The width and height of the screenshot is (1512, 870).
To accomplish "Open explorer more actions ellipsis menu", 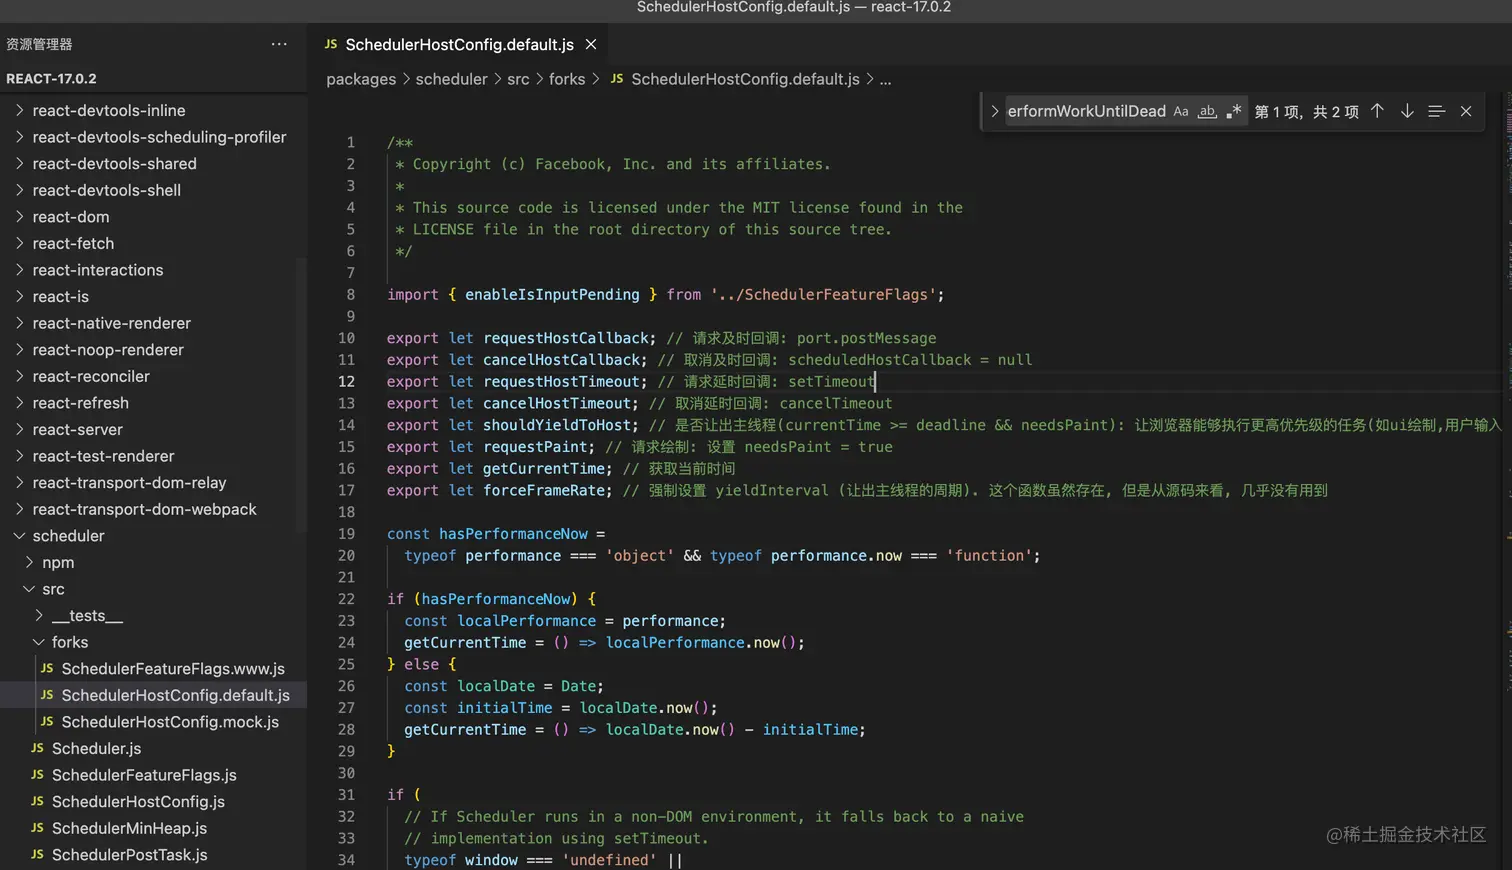I will pos(279,44).
